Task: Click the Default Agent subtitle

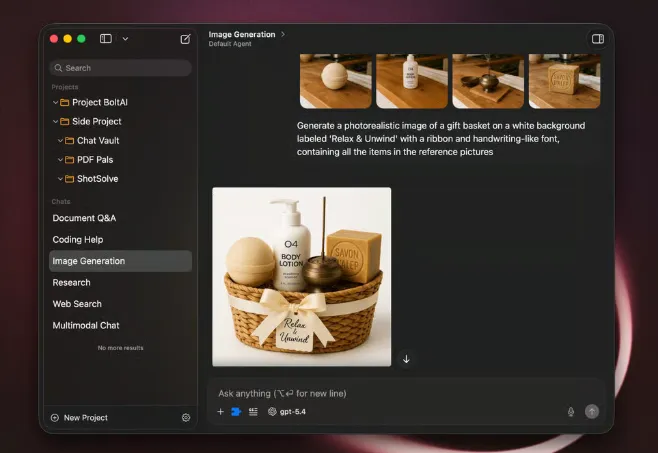Action: coord(230,44)
